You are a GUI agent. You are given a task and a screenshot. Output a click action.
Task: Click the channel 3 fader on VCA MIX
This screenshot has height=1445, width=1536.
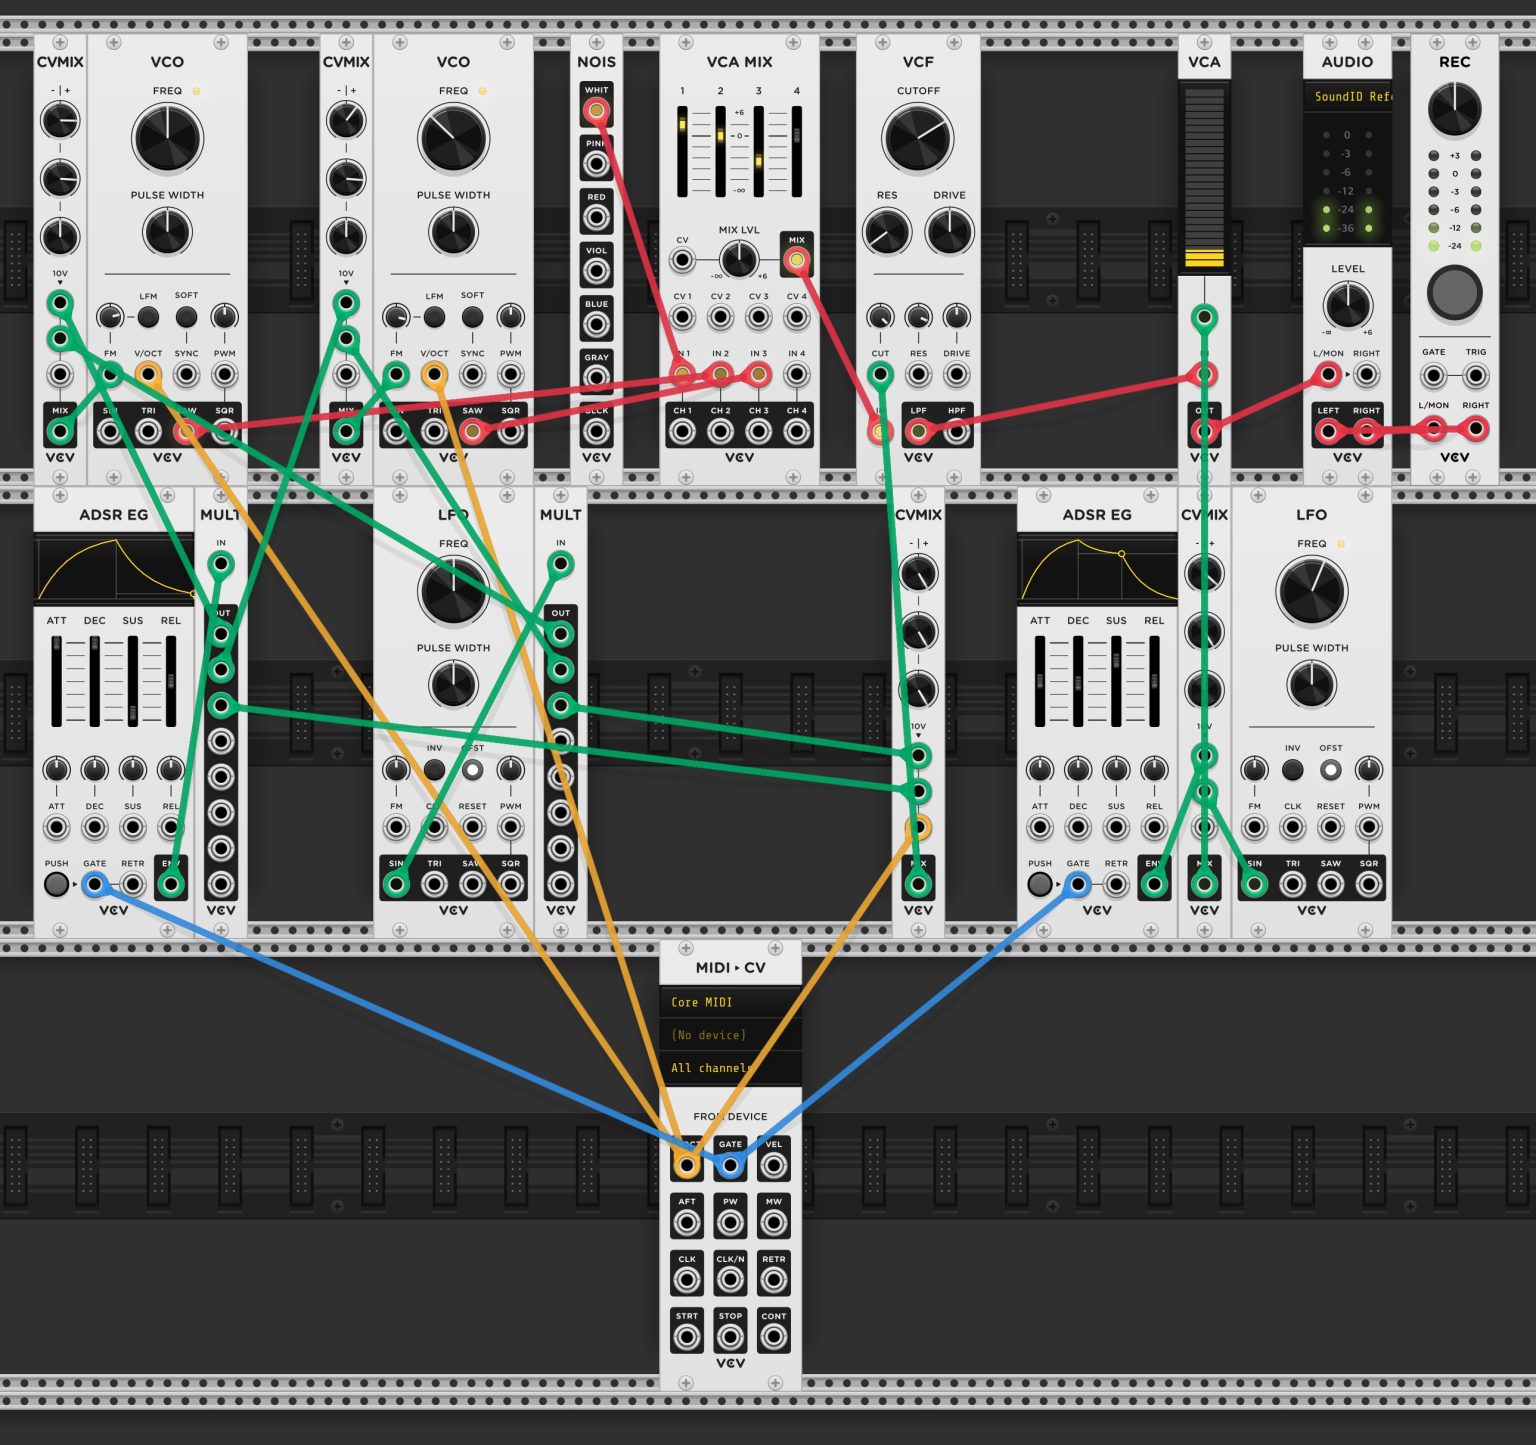(758, 151)
